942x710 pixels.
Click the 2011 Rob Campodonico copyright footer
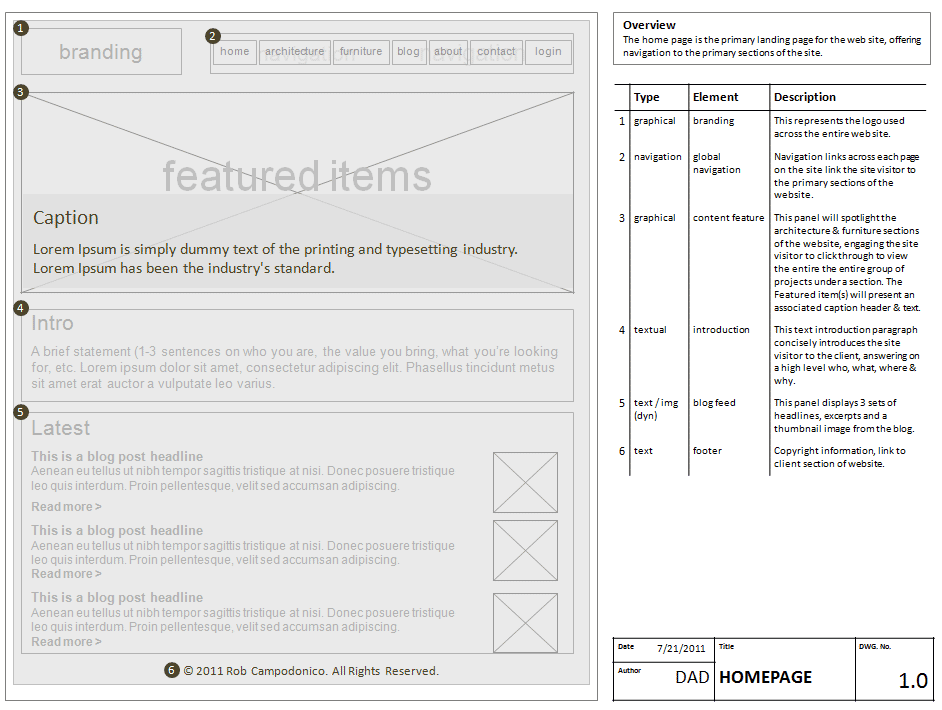tap(311, 671)
